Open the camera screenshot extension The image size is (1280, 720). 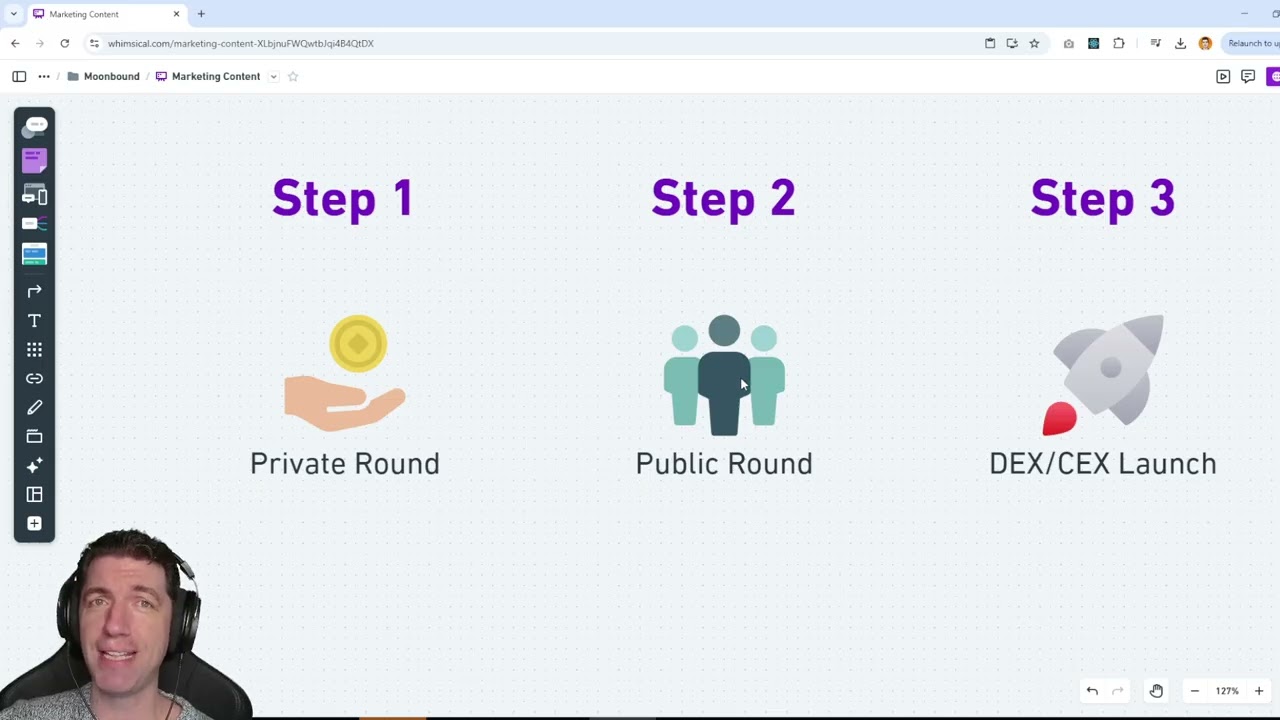[1069, 43]
